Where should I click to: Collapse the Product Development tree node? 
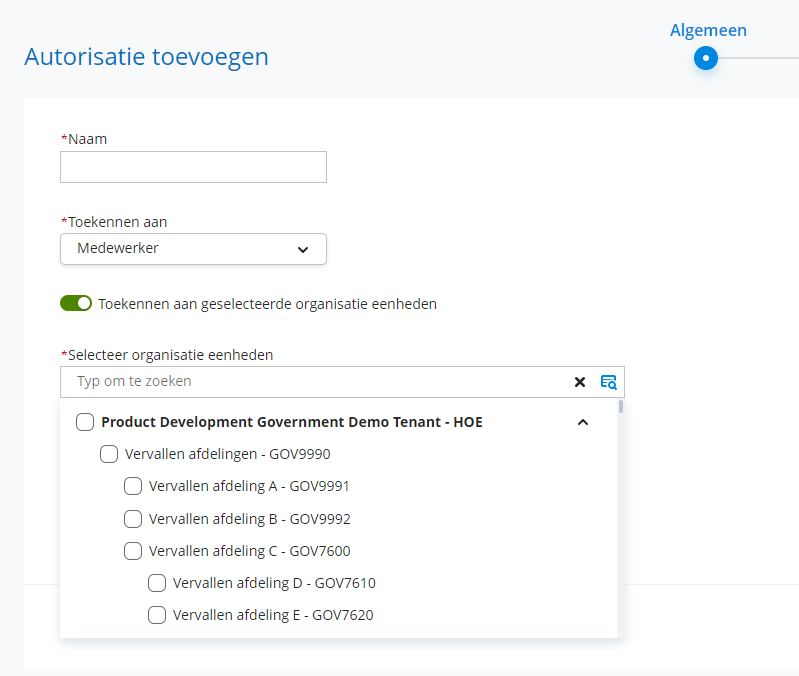583,422
